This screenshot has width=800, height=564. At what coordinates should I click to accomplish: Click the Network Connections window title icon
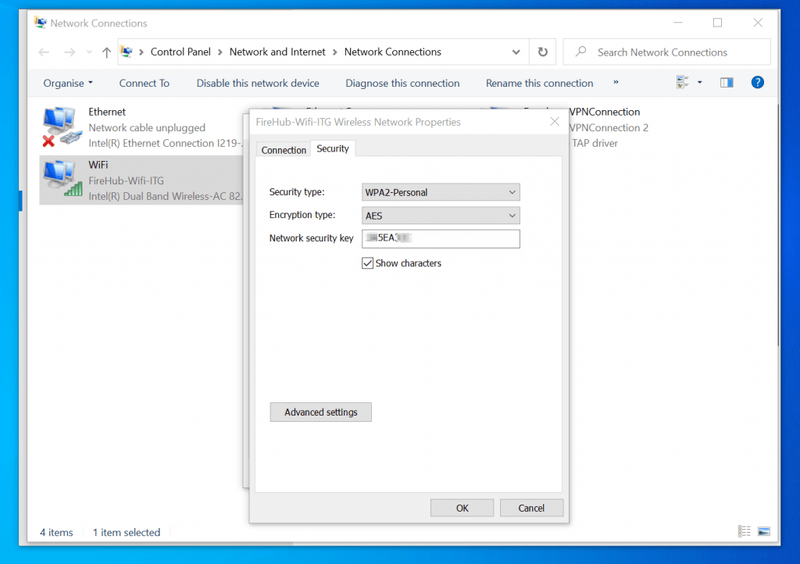click(40, 23)
